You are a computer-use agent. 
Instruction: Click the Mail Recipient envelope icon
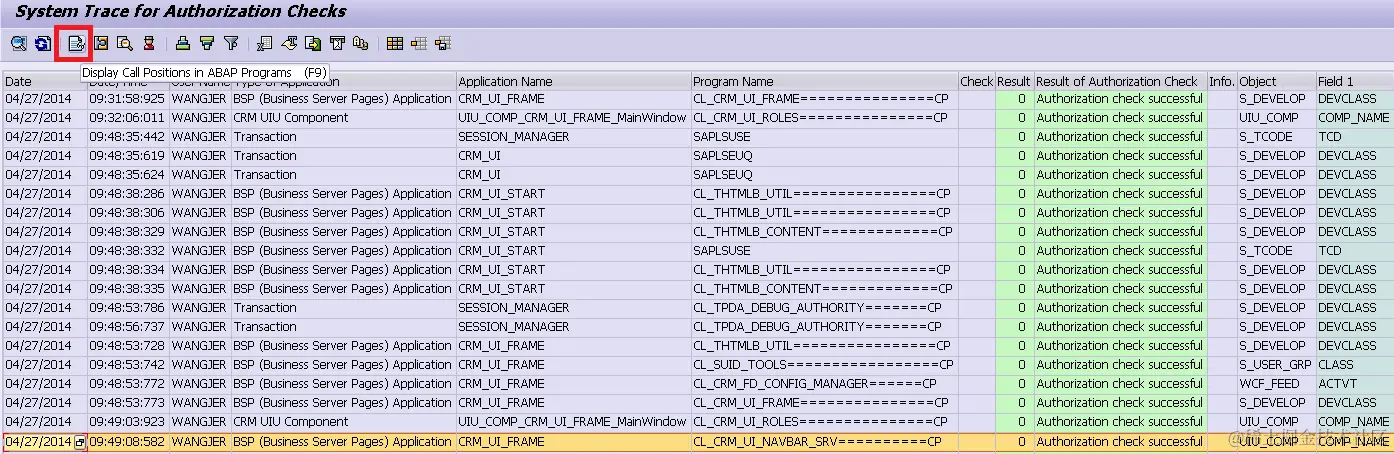click(x=338, y=43)
